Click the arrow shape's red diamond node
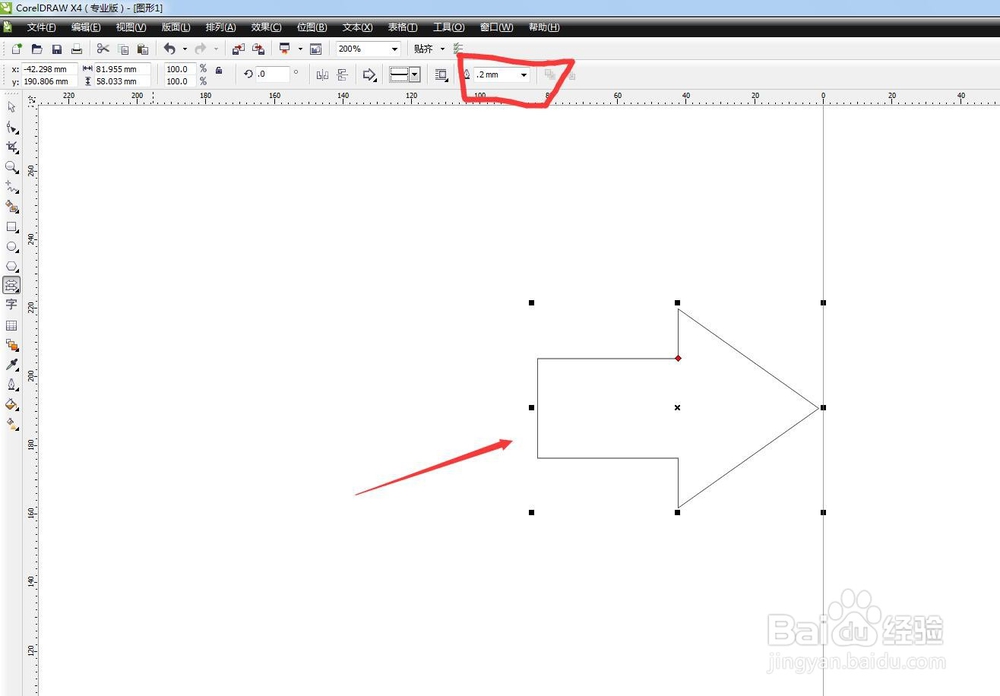 click(678, 359)
